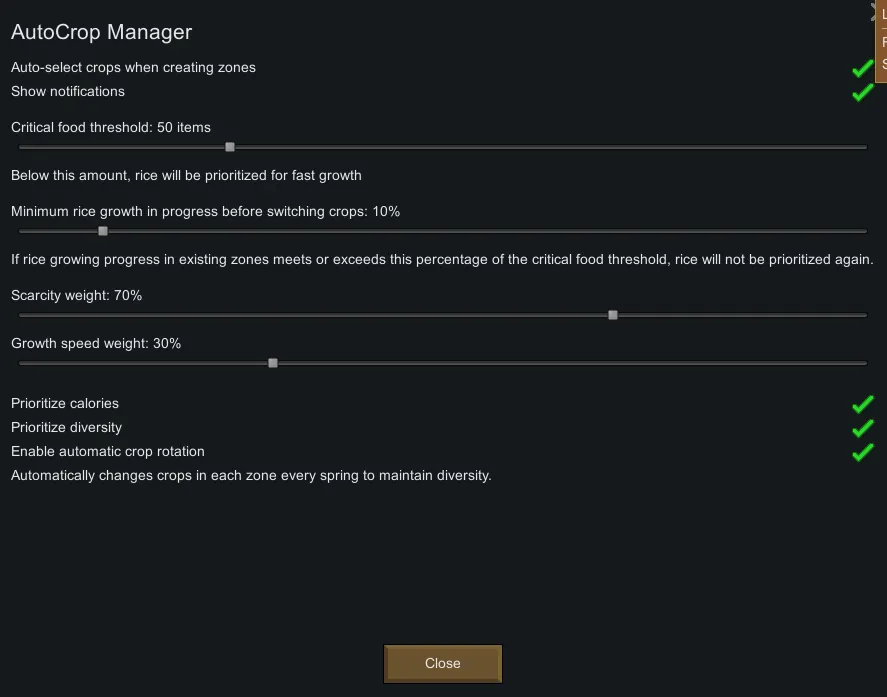Set Growth speed weight slider to maximum end
This screenshot has width=887, height=697.
865,363
